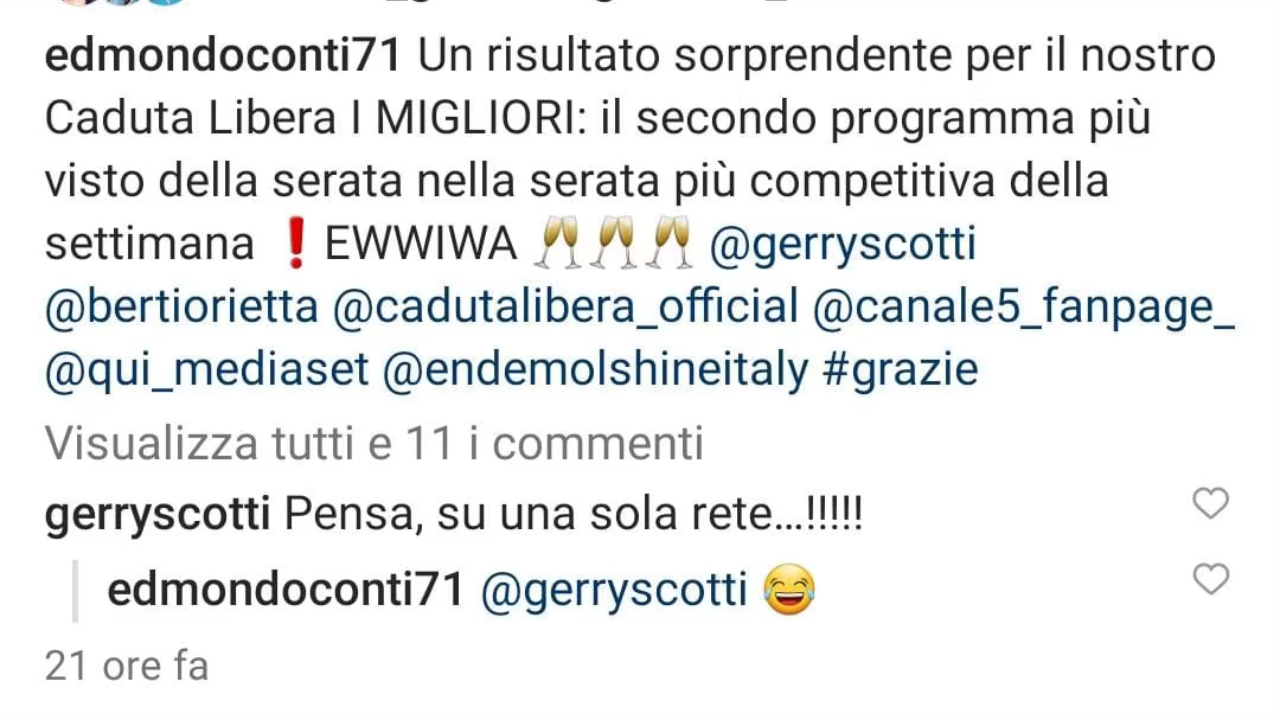The image size is (1280, 720).
Task: Tap the red exclamation mark emoji
Action: coord(294,245)
